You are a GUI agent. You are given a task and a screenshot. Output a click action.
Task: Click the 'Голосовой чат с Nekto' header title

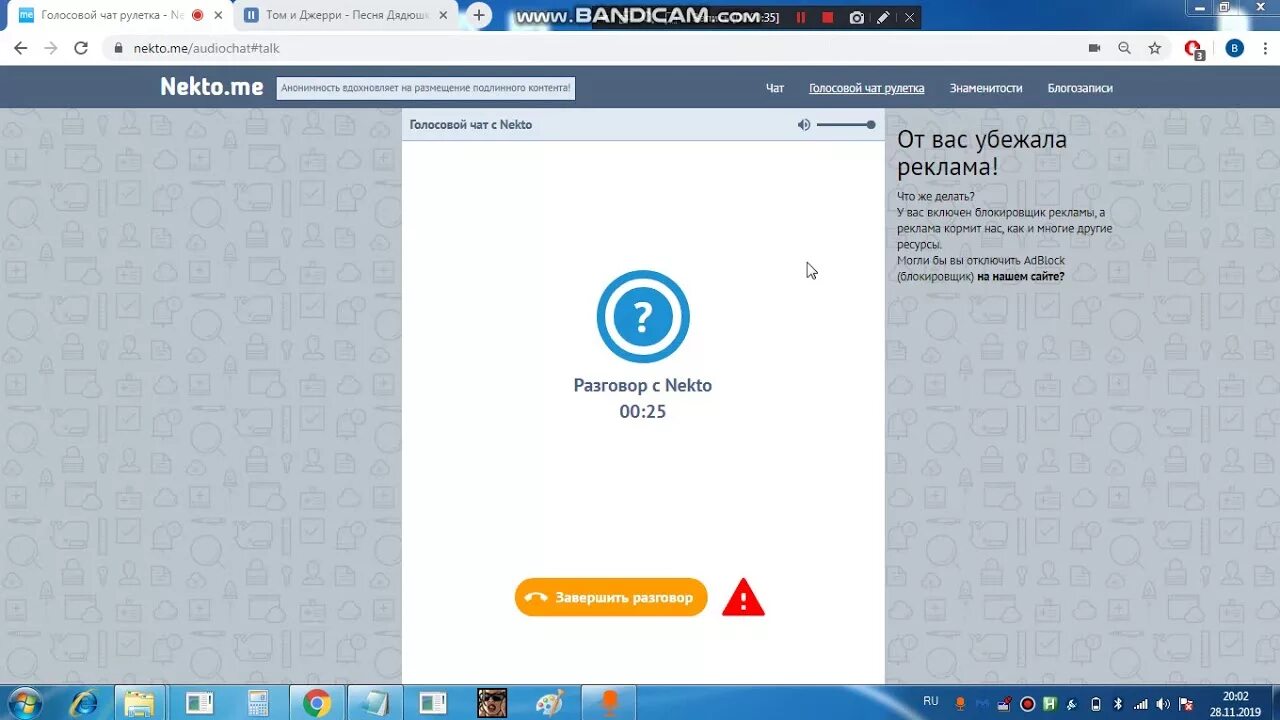(471, 125)
